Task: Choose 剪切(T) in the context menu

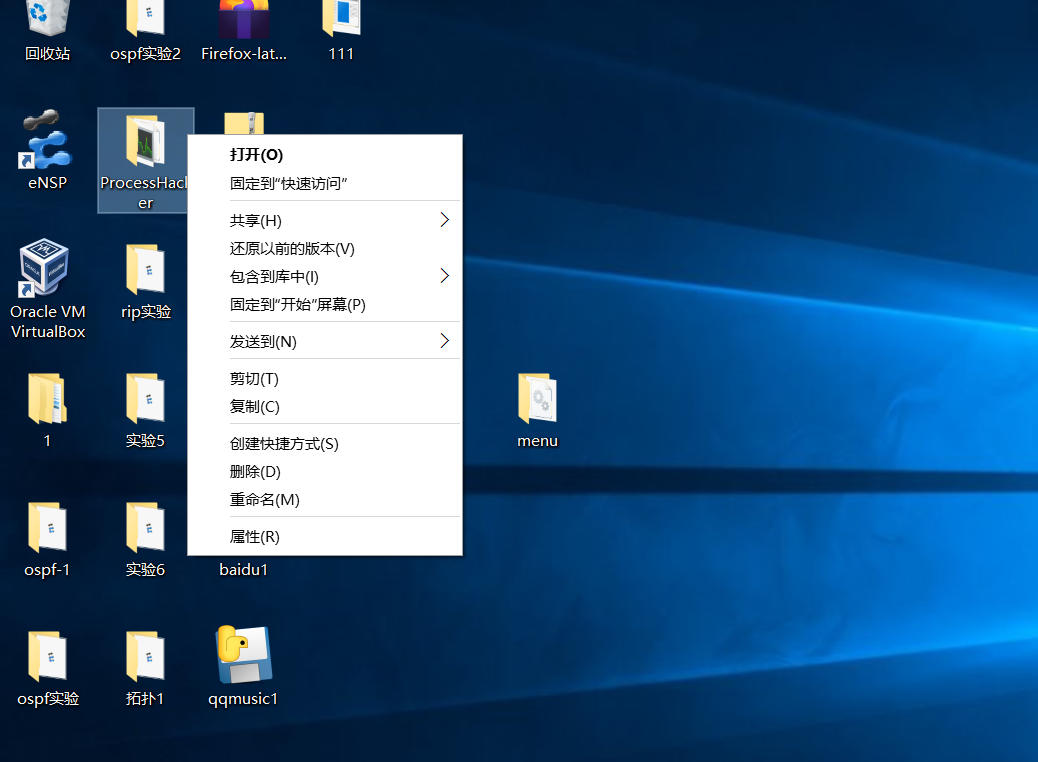Action: [x=324, y=379]
